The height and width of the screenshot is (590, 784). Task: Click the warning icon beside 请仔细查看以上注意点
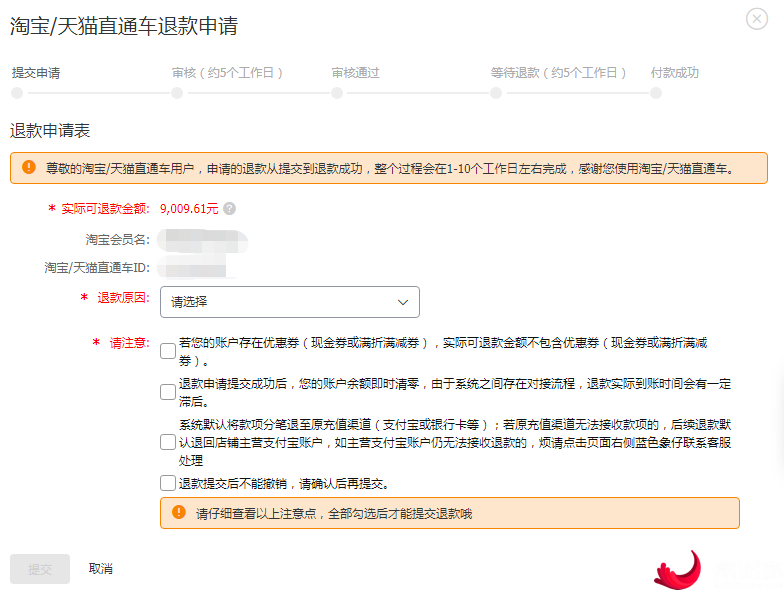point(178,512)
